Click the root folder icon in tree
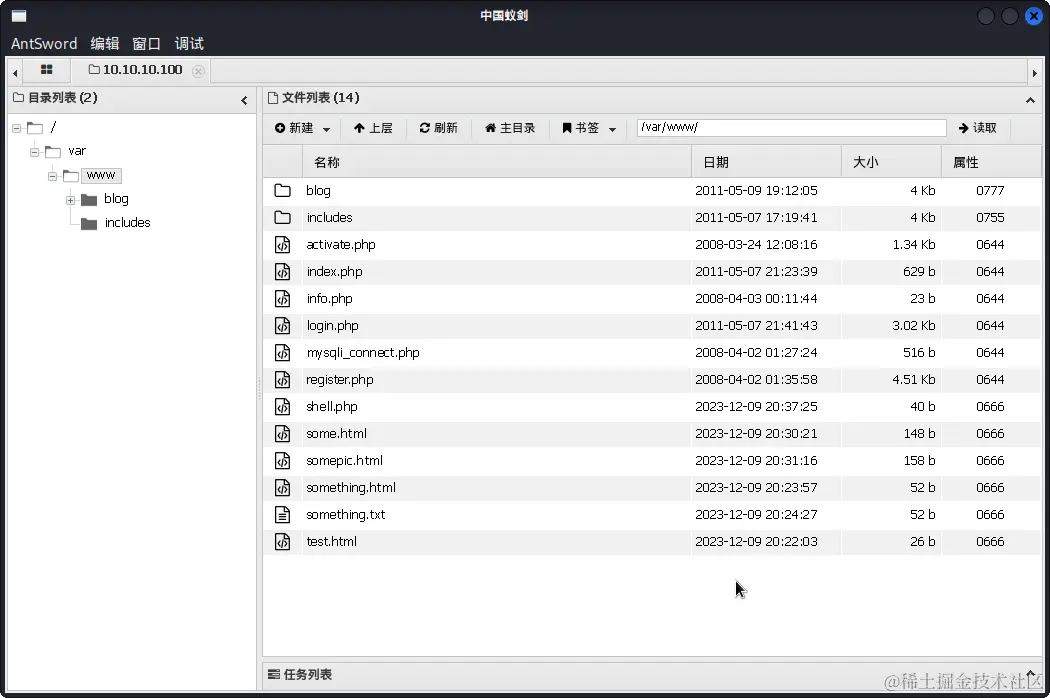1050x698 pixels. [x=35, y=128]
